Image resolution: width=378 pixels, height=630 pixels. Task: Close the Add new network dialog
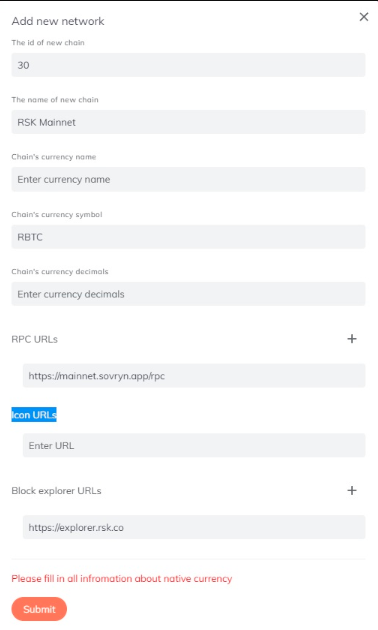tap(364, 16)
